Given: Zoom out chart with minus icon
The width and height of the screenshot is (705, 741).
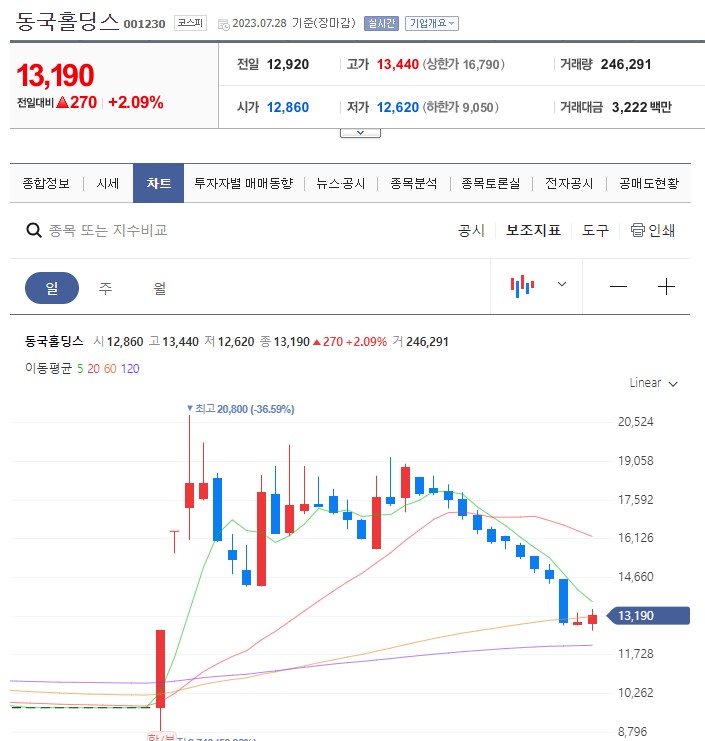Looking at the screenshot, I should tap(618, 286).
